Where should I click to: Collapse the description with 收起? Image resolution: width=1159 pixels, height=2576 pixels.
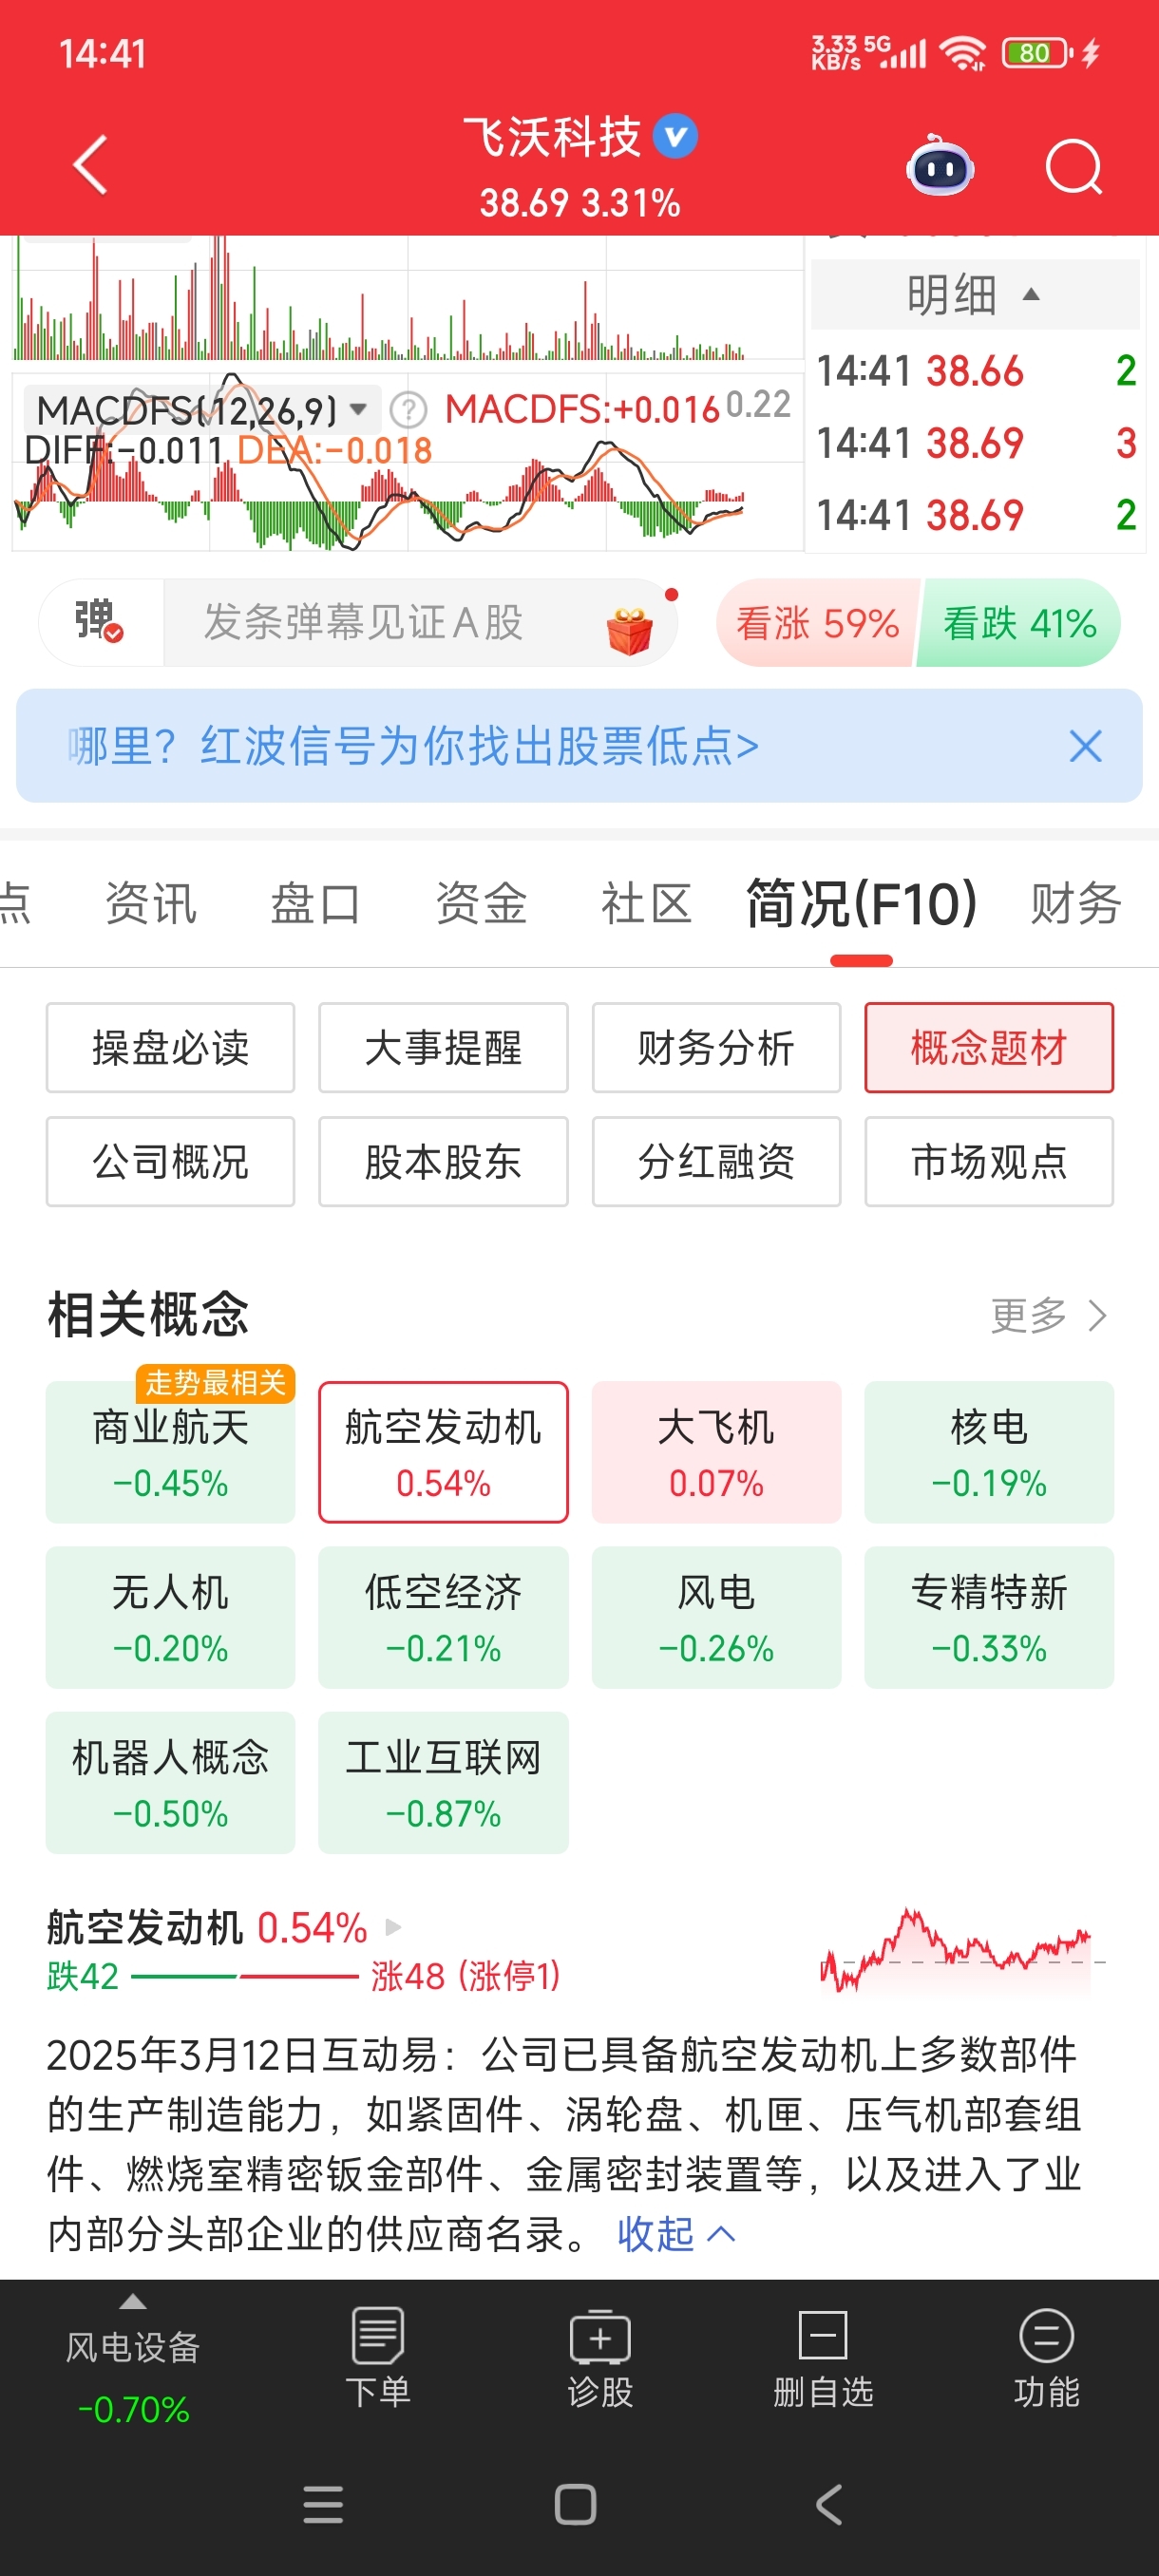pos(676,2233)
